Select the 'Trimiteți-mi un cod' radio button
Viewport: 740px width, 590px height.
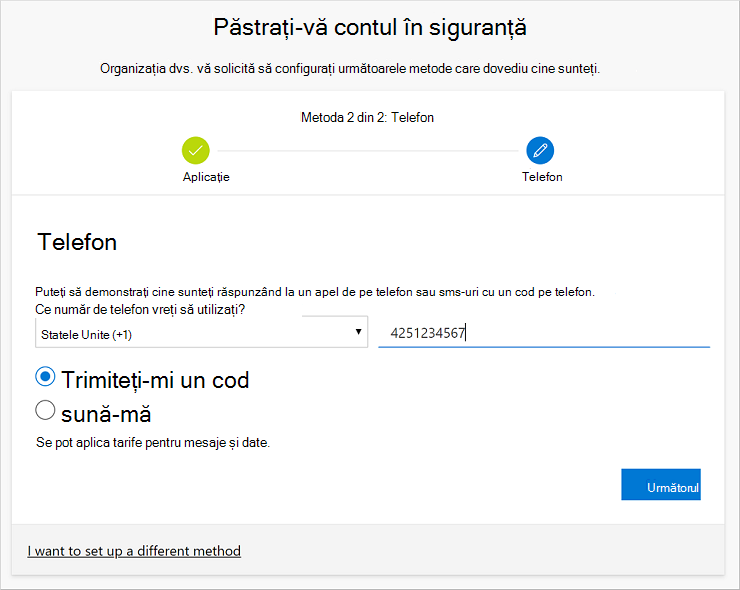click(x=45, y=377)
